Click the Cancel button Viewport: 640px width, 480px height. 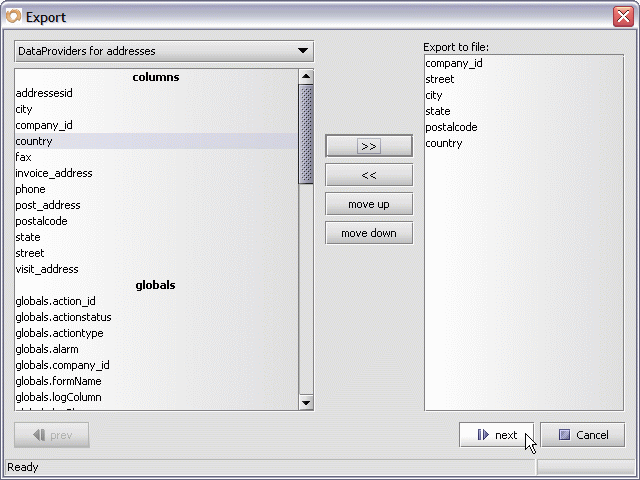[582, 435]
